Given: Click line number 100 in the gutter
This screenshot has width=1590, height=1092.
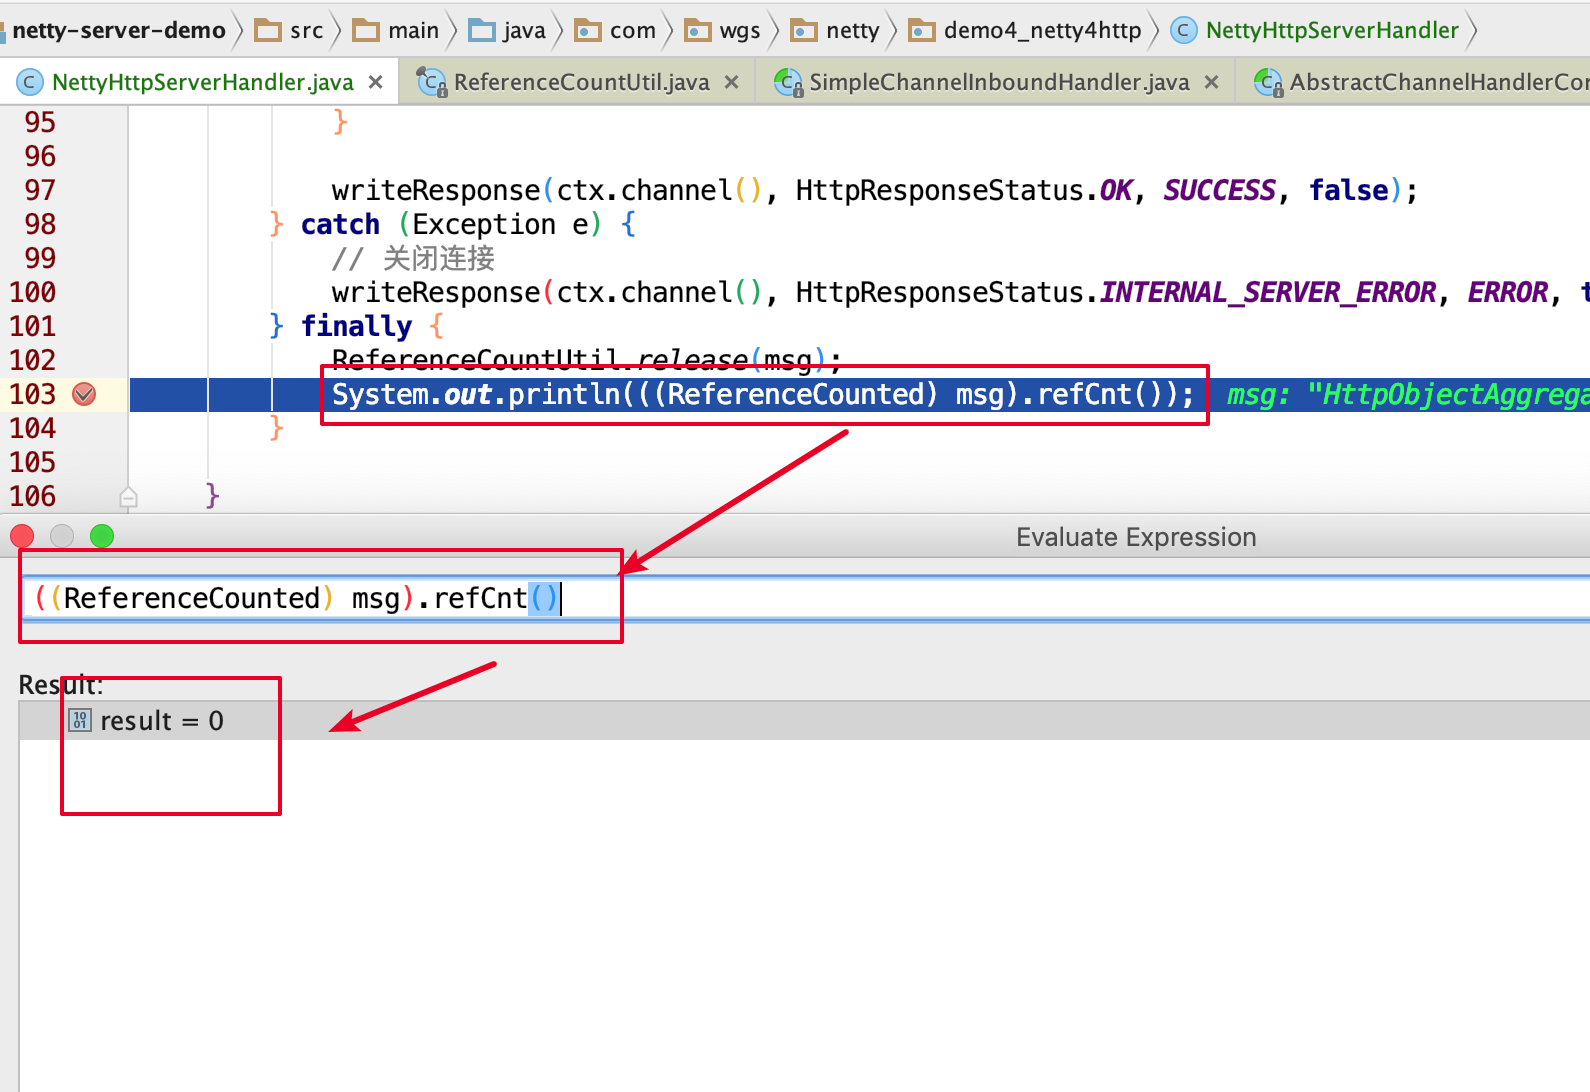Looking at the screenshot, I should click(x=33, y=292).
